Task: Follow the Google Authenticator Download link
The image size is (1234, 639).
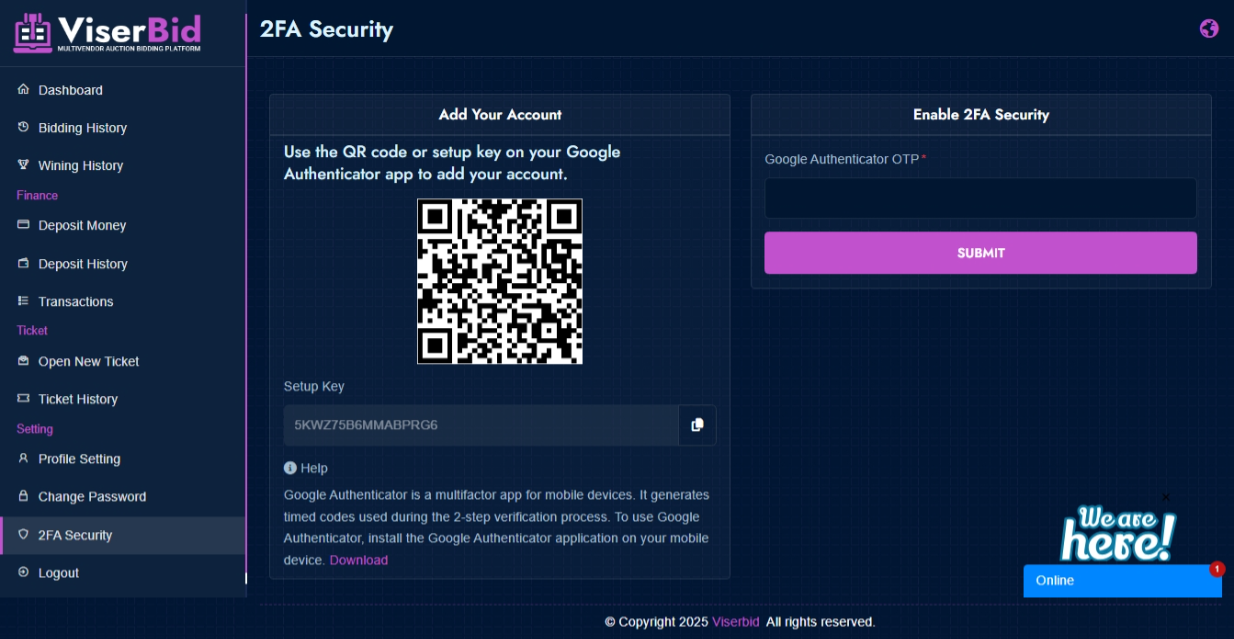Action: pyautogui.click(x=359, y=560)
